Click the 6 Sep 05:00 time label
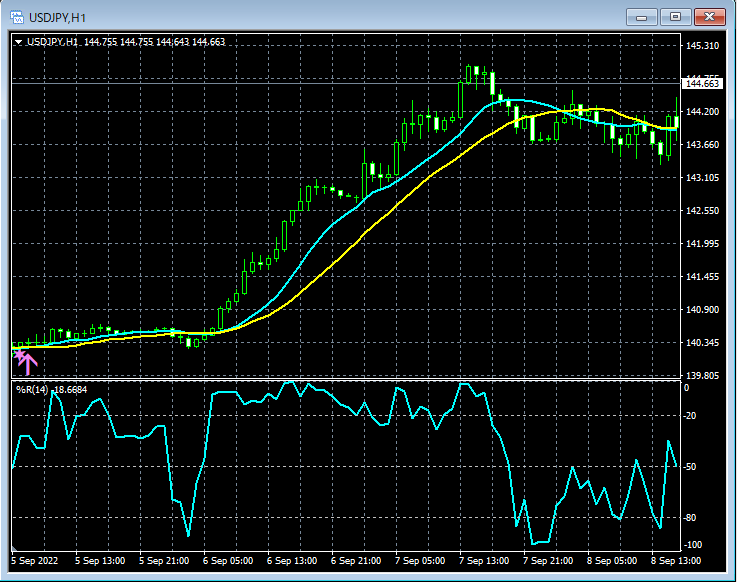The width and height of the screenshot is (738, 582). click(228, 561)
